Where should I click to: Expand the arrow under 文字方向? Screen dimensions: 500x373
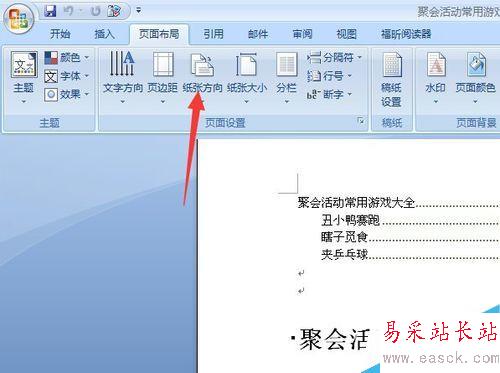122,101
